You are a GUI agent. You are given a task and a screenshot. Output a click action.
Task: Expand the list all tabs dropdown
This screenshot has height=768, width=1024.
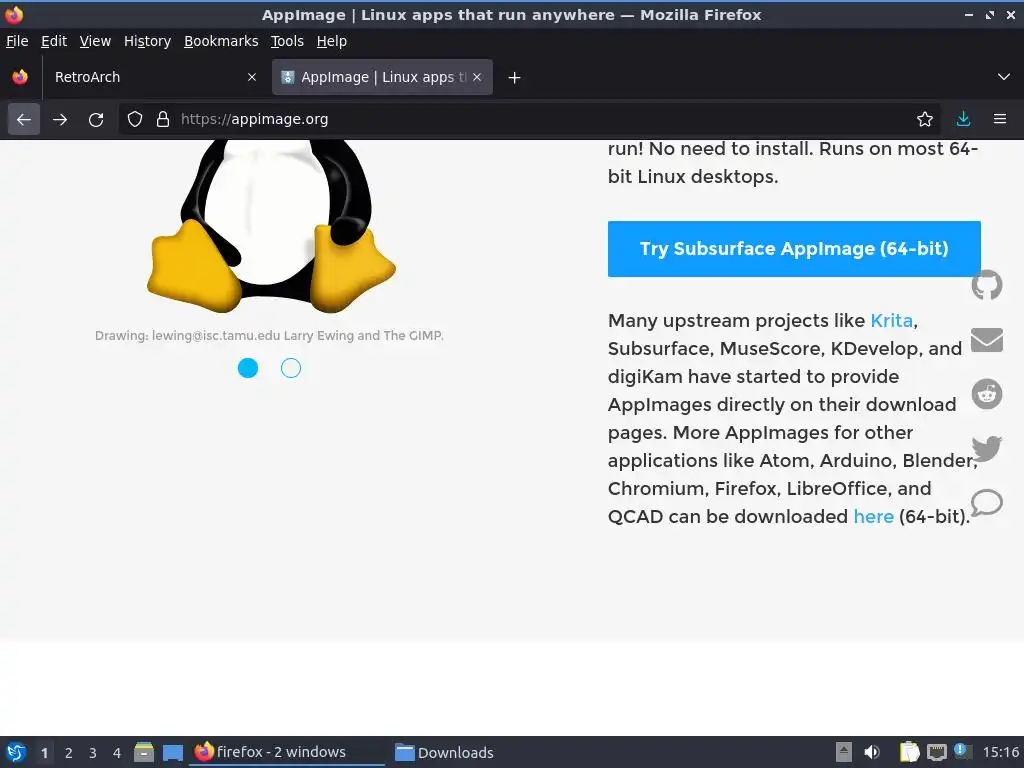pos(1004,77)
